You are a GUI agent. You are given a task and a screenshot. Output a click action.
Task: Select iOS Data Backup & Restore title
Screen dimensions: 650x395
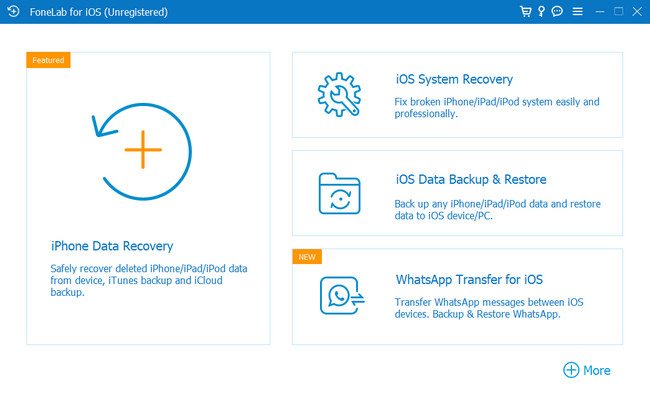point(471,179)
